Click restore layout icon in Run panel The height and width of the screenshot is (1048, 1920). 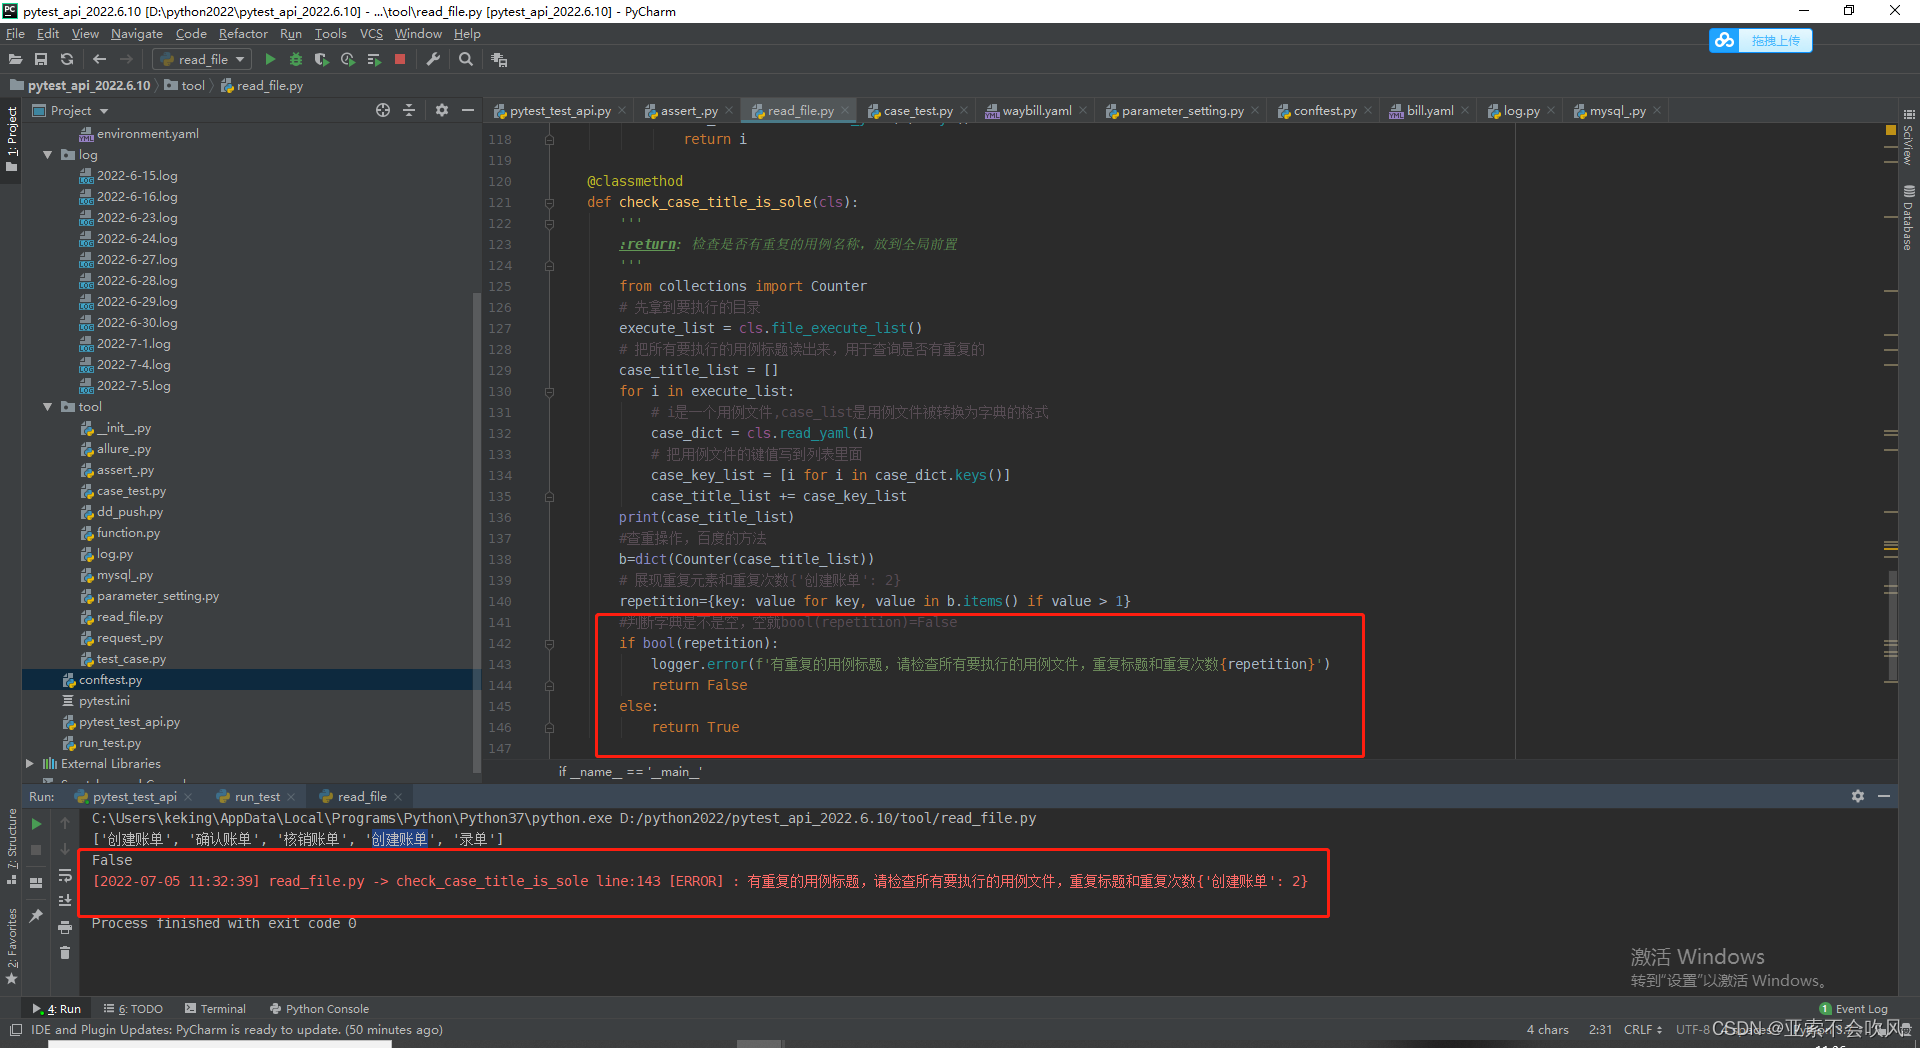tap(36, 883)
